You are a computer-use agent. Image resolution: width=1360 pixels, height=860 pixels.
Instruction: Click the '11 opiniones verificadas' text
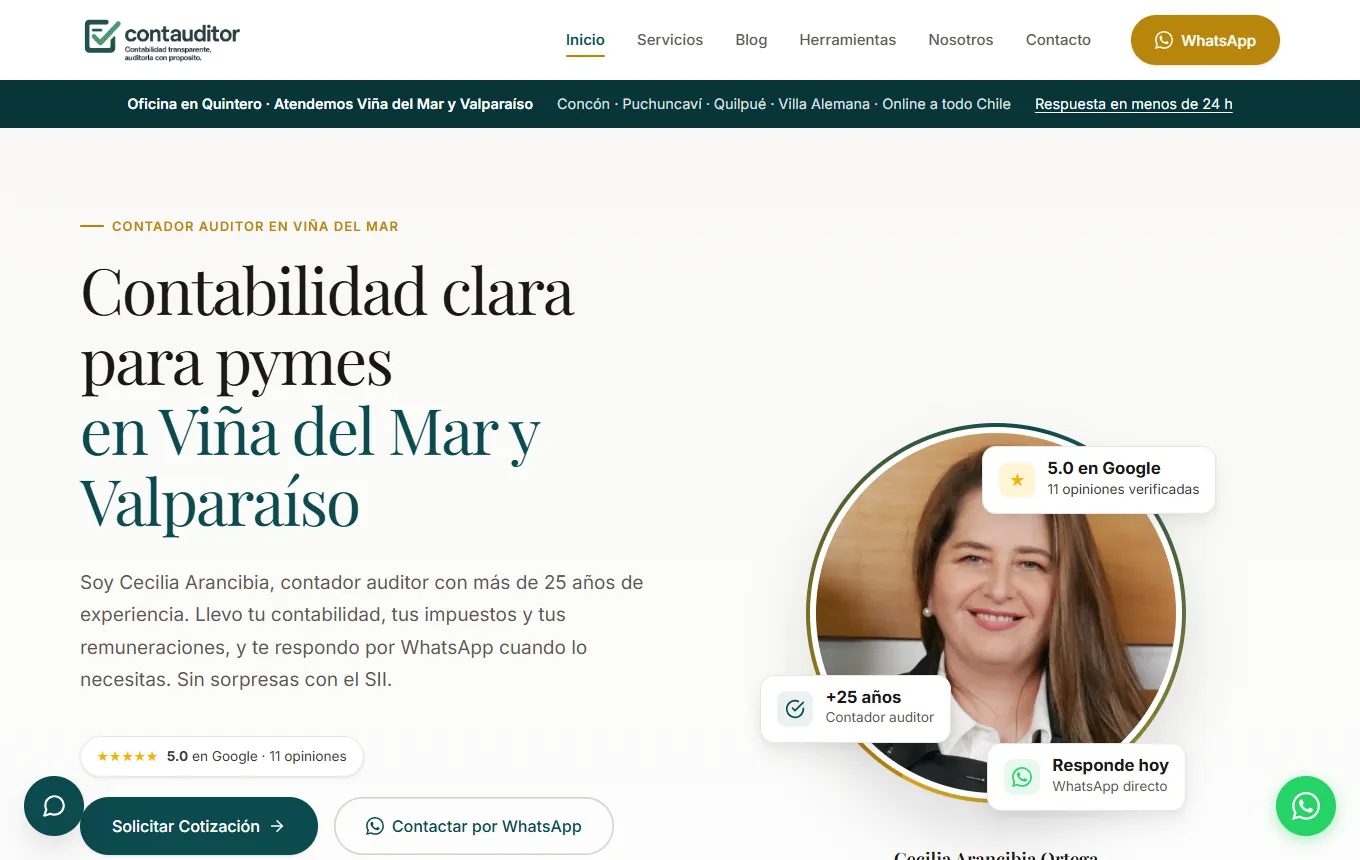point(1123,490)
